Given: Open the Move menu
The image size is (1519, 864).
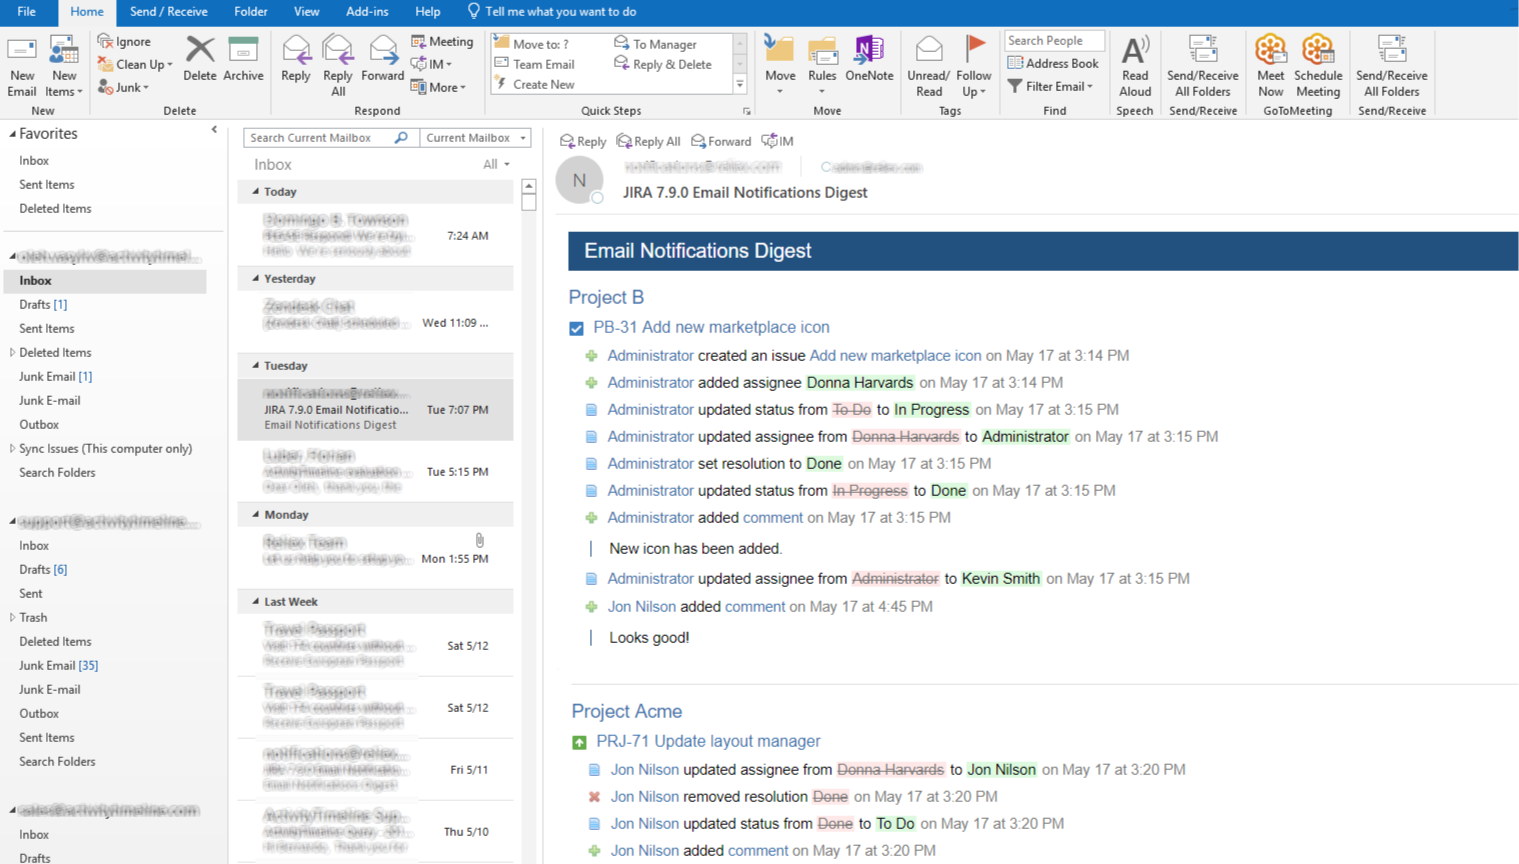Looking at the screenshot, I should pos(780,66).
